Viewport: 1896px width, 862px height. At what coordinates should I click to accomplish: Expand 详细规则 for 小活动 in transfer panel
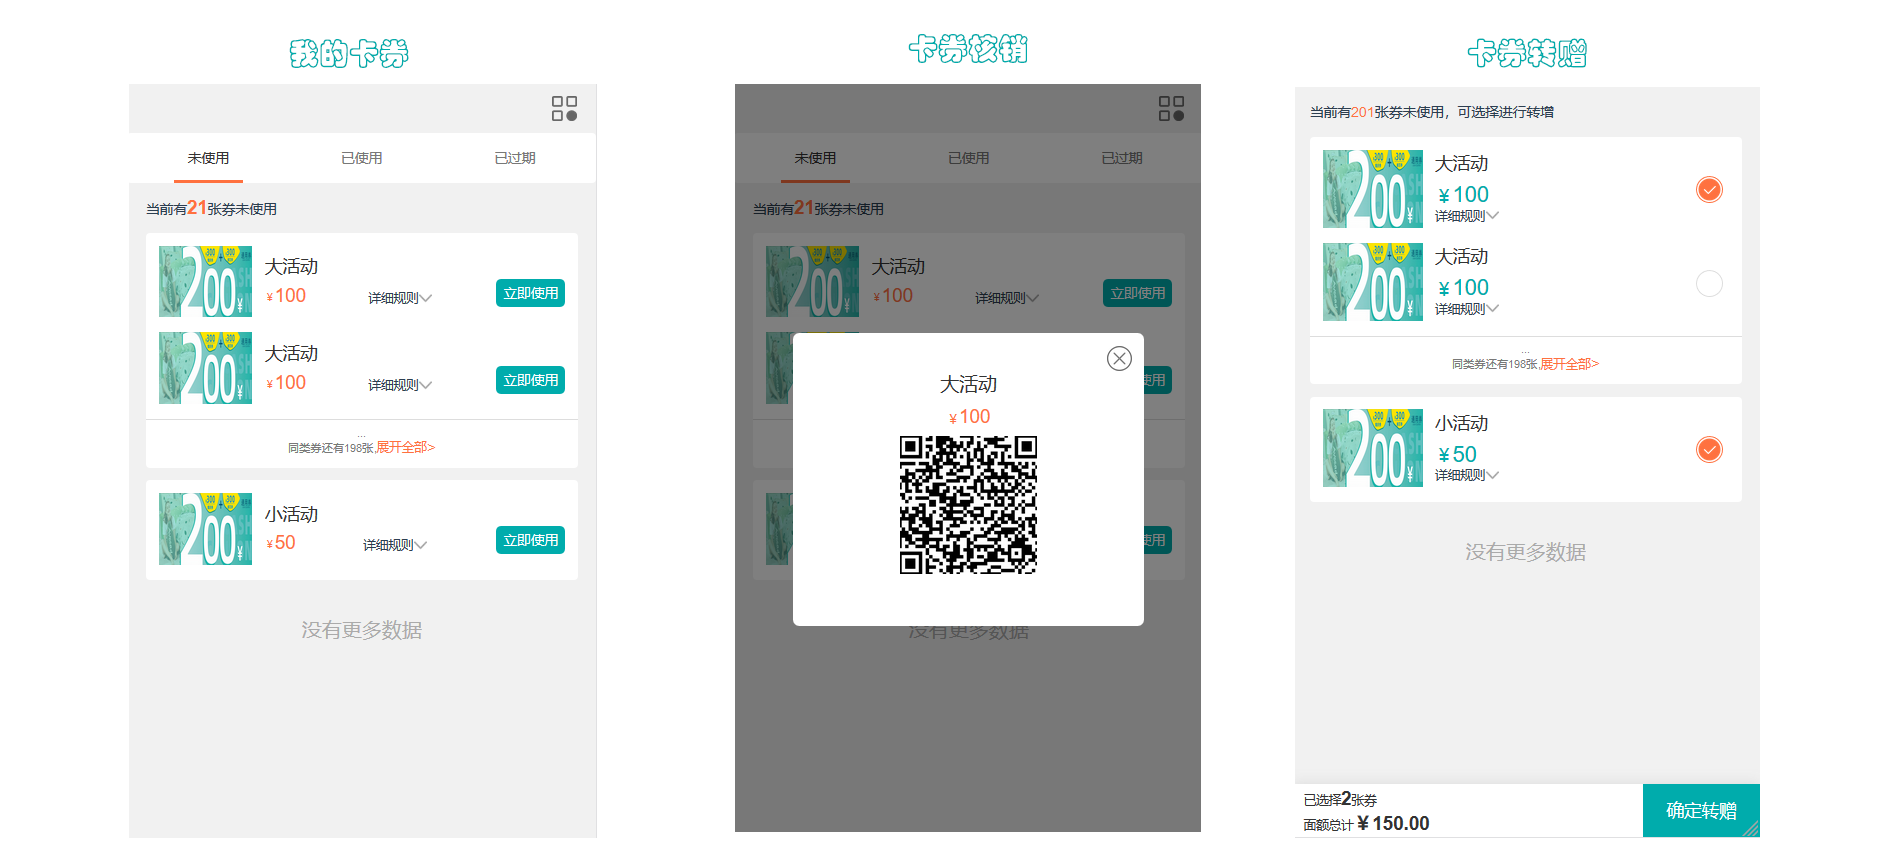tap(1466, 475)
